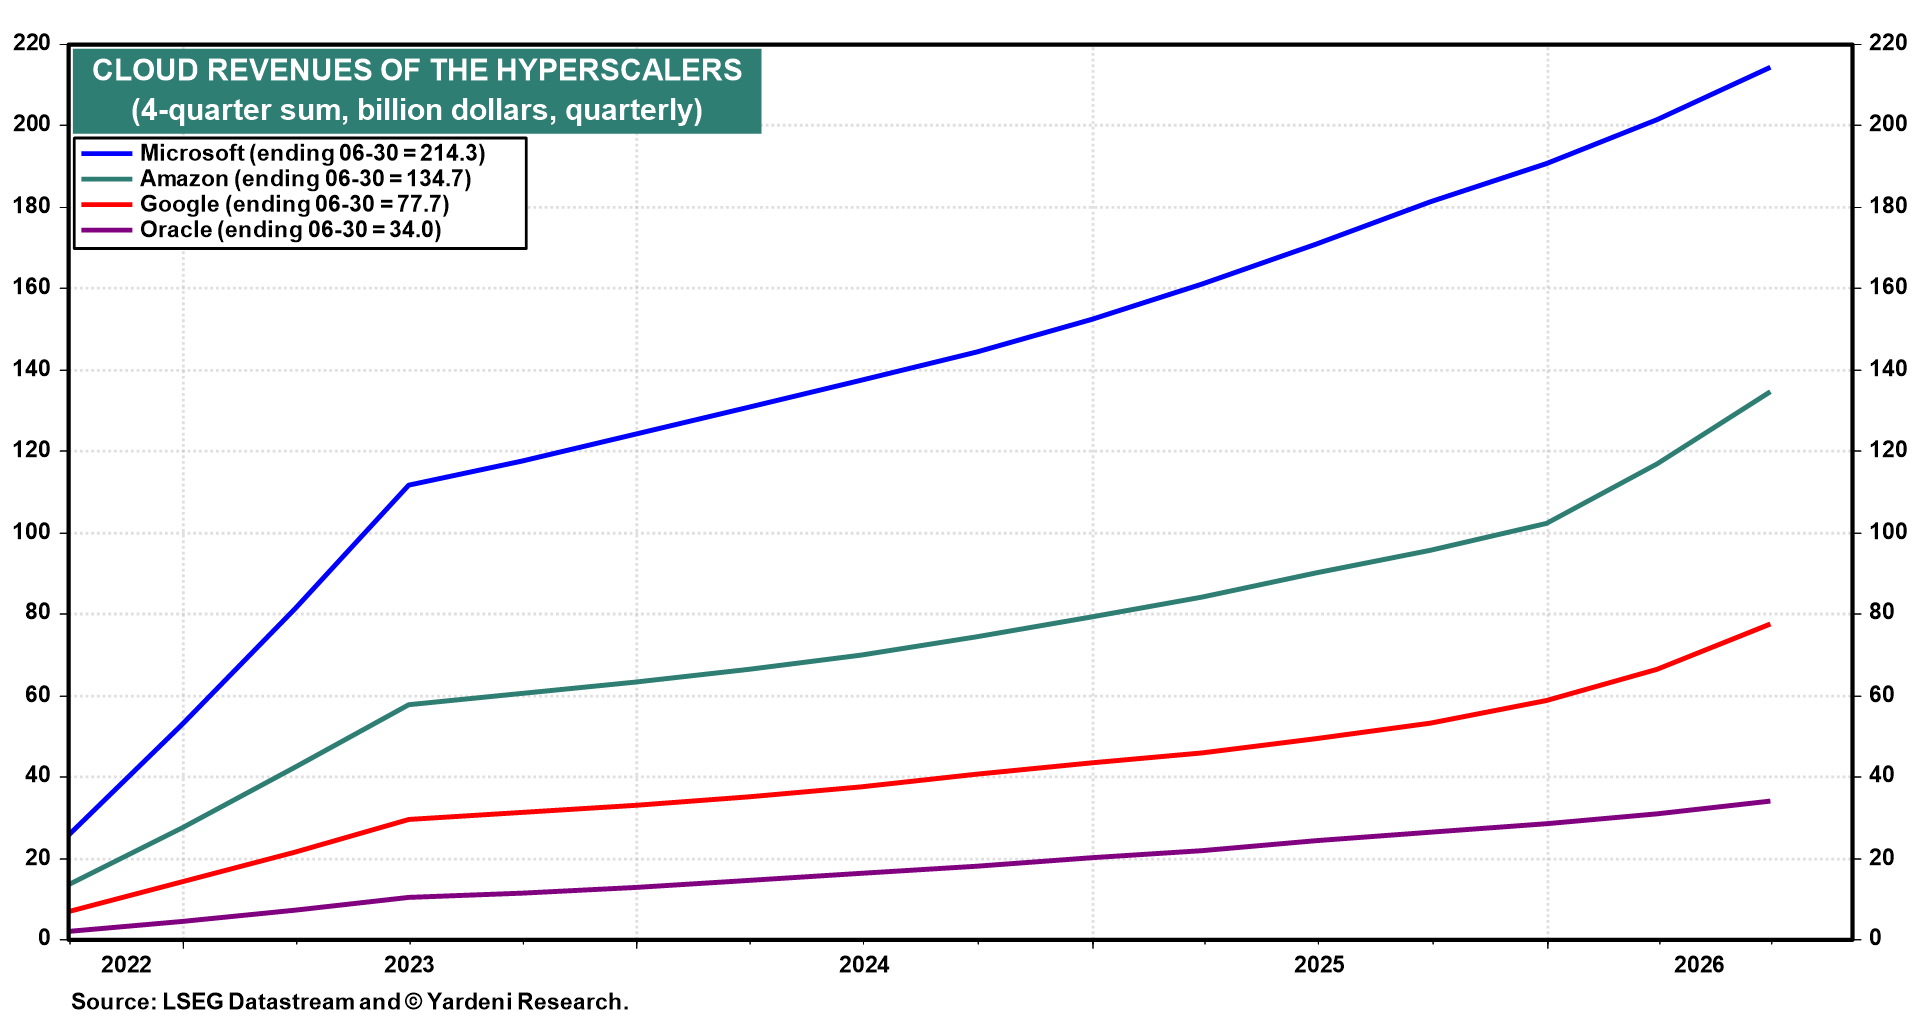Click the 220 label on the left axis

31,43
